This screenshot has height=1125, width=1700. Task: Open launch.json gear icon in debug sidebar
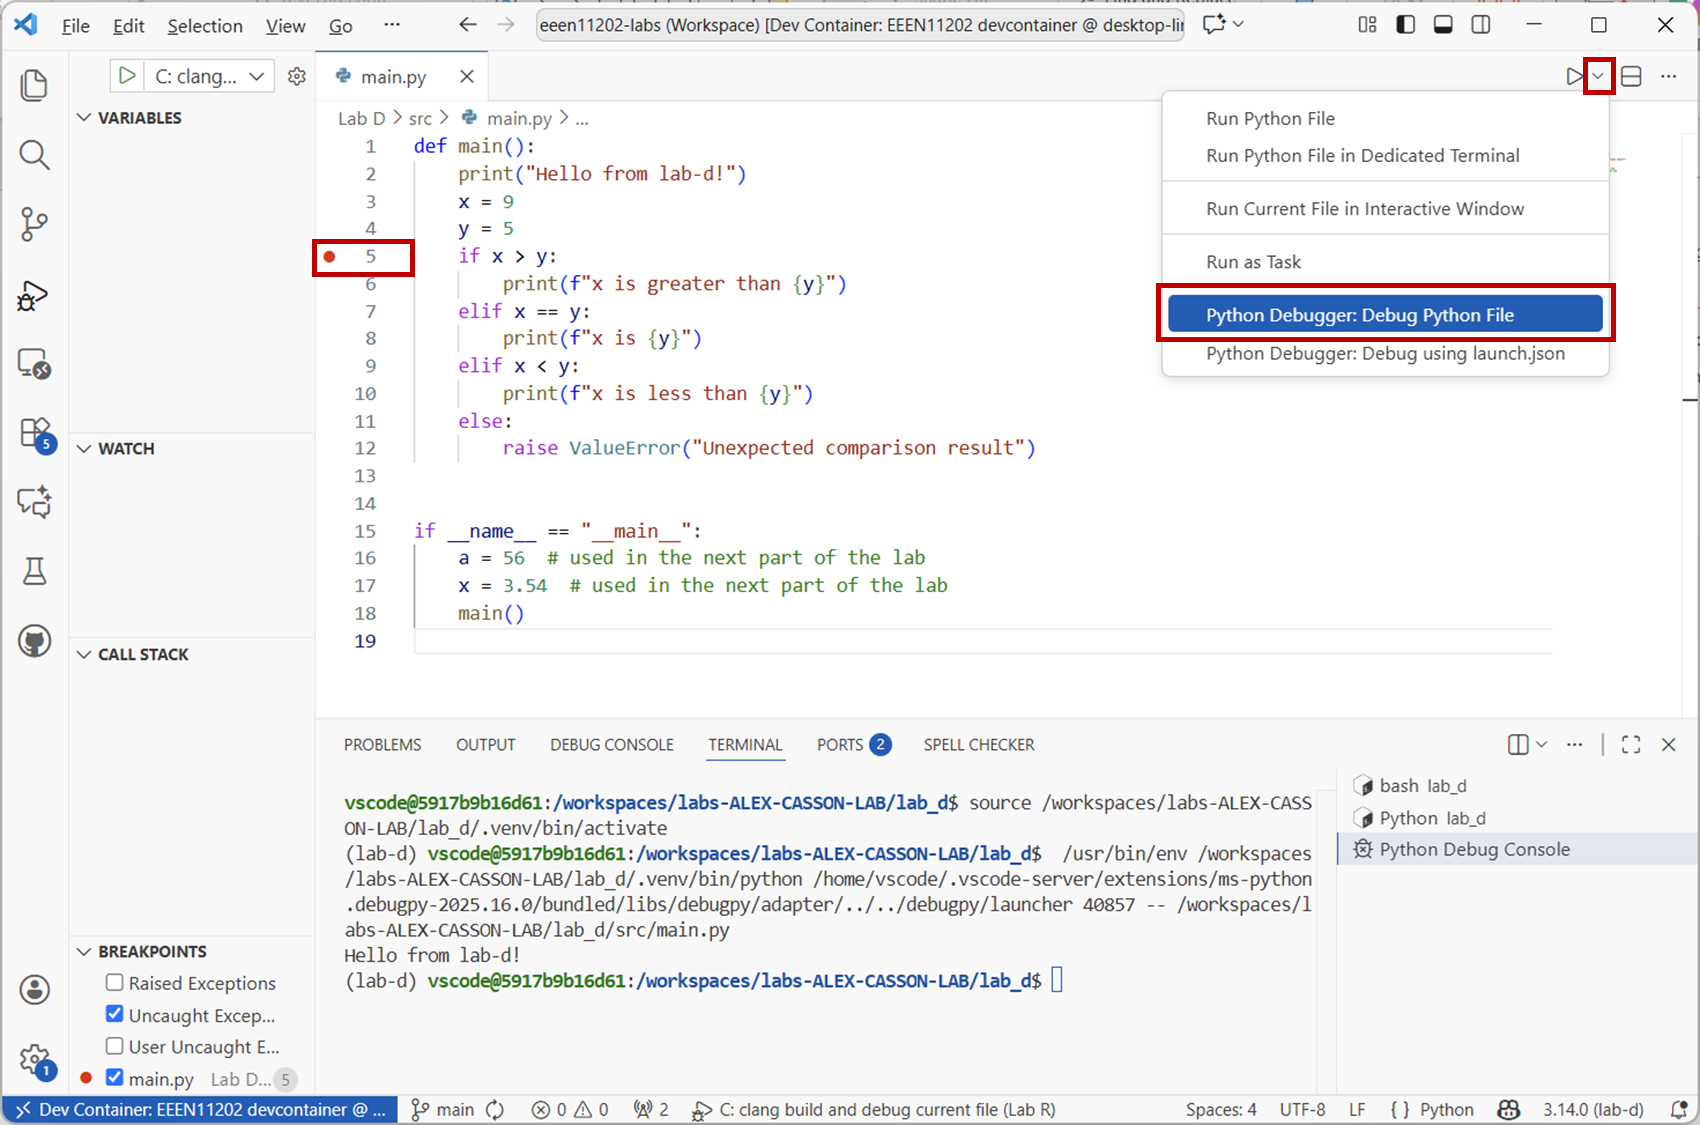pos(297,76)
